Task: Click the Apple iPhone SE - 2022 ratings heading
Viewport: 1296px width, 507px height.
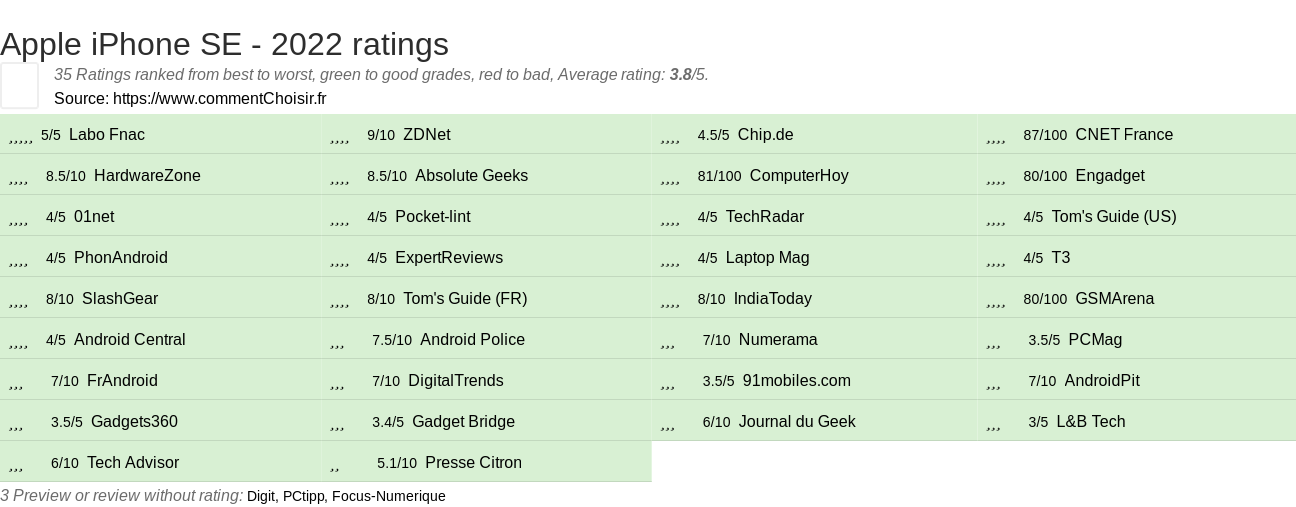Action: tap(224, 44)
